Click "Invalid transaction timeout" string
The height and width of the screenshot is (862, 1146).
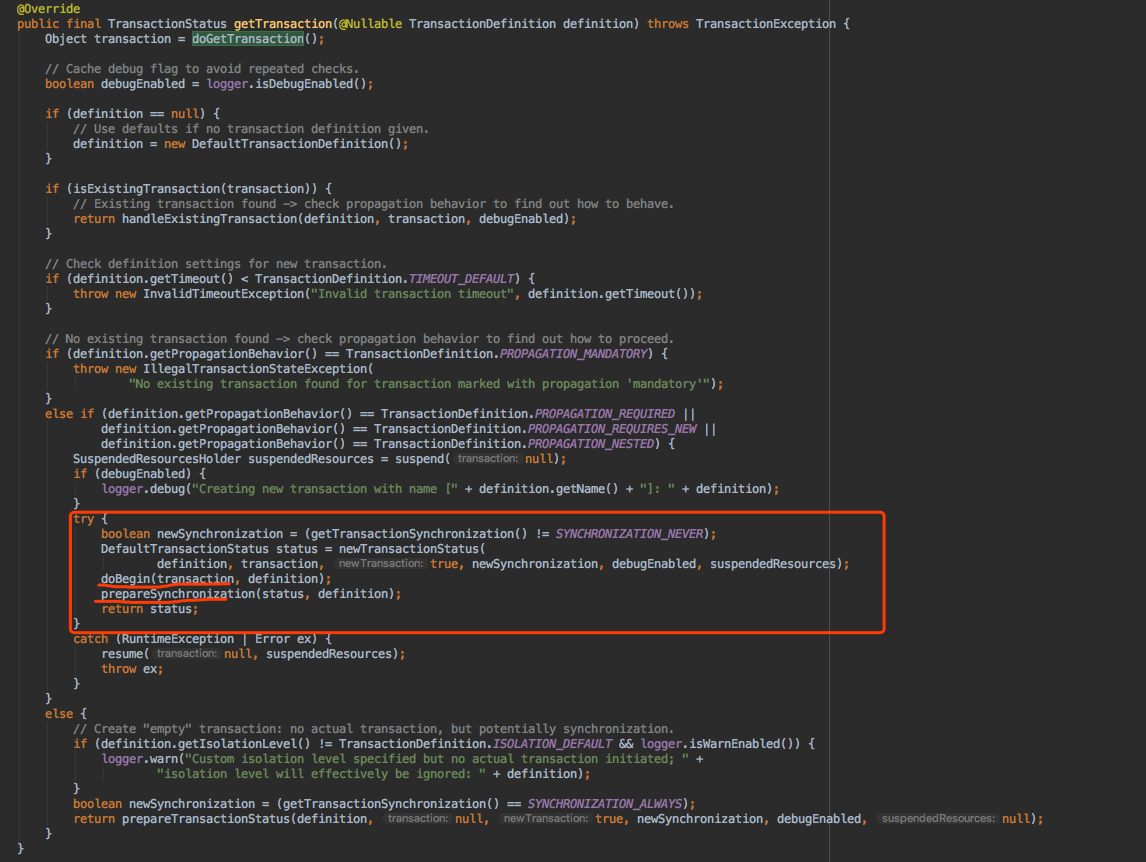click(413, 294)
